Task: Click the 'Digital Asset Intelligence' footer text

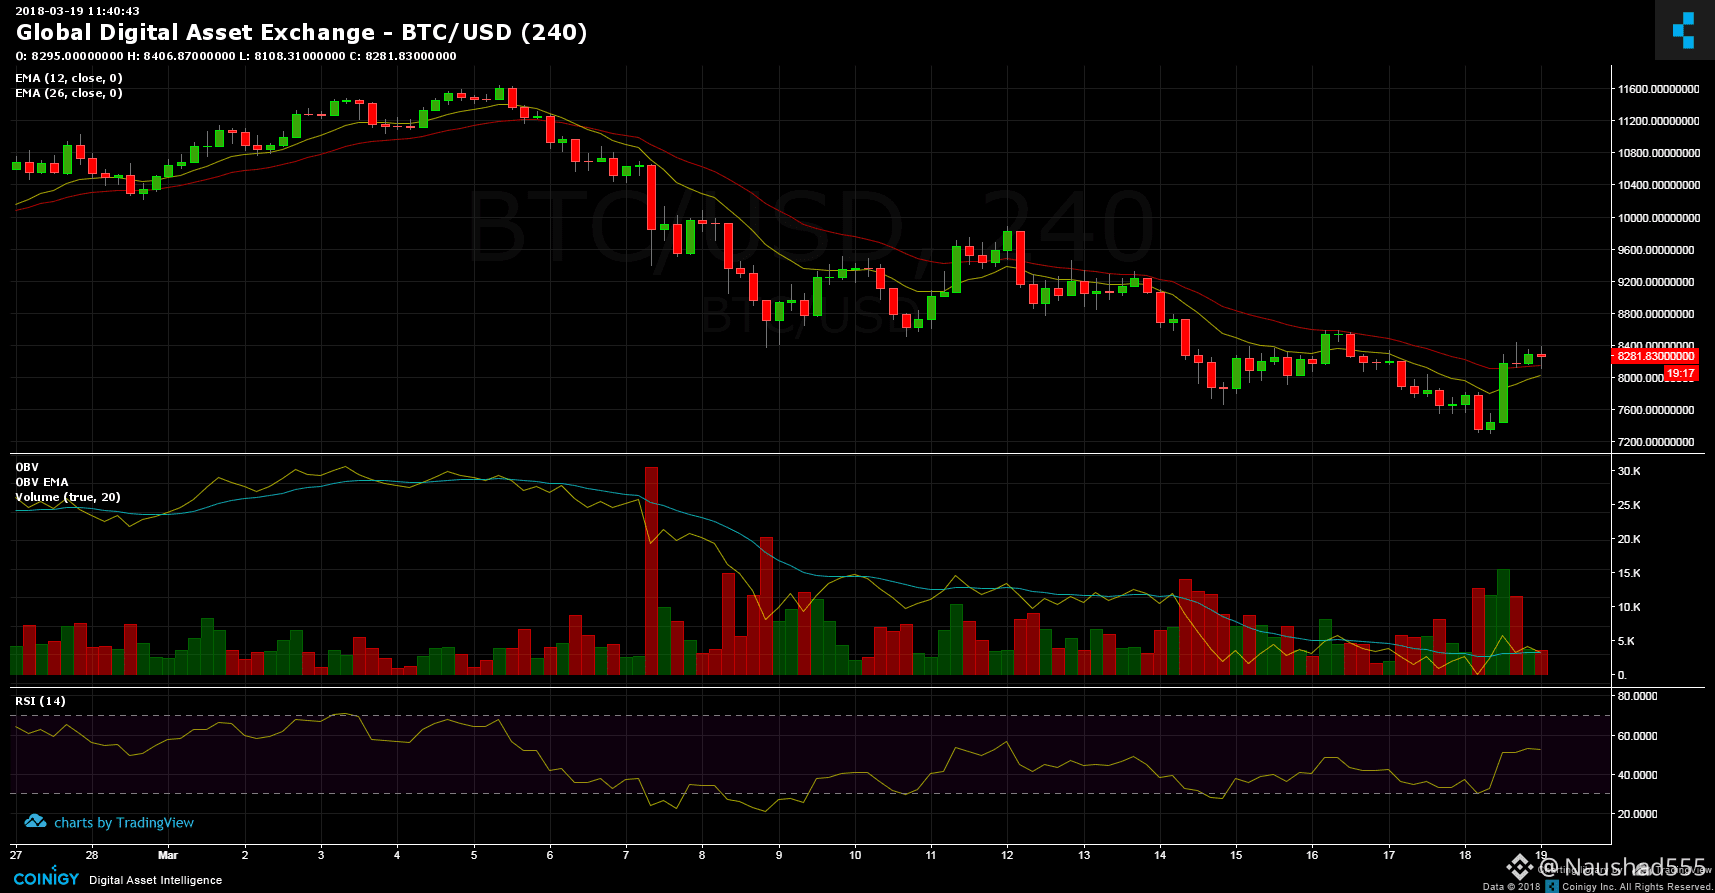Action: [156, 880]
